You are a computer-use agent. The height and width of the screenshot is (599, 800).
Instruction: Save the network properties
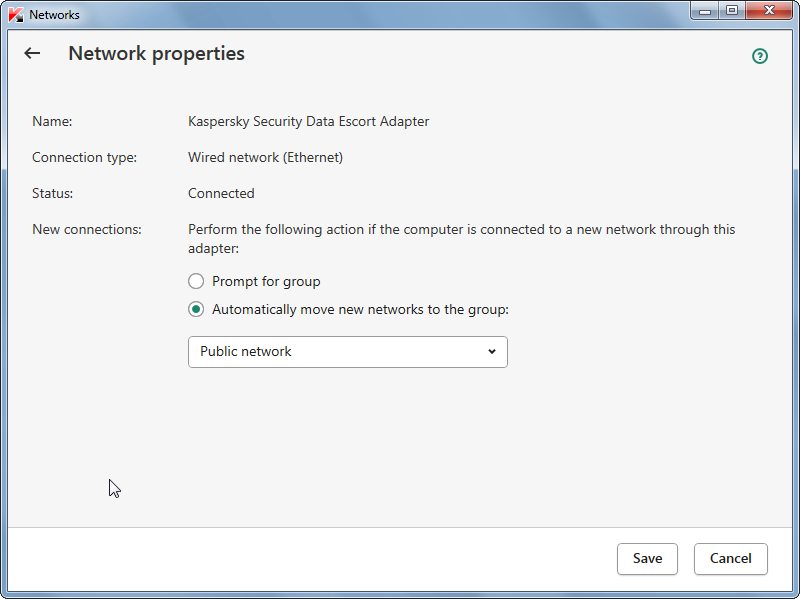[x=647, y=559]
